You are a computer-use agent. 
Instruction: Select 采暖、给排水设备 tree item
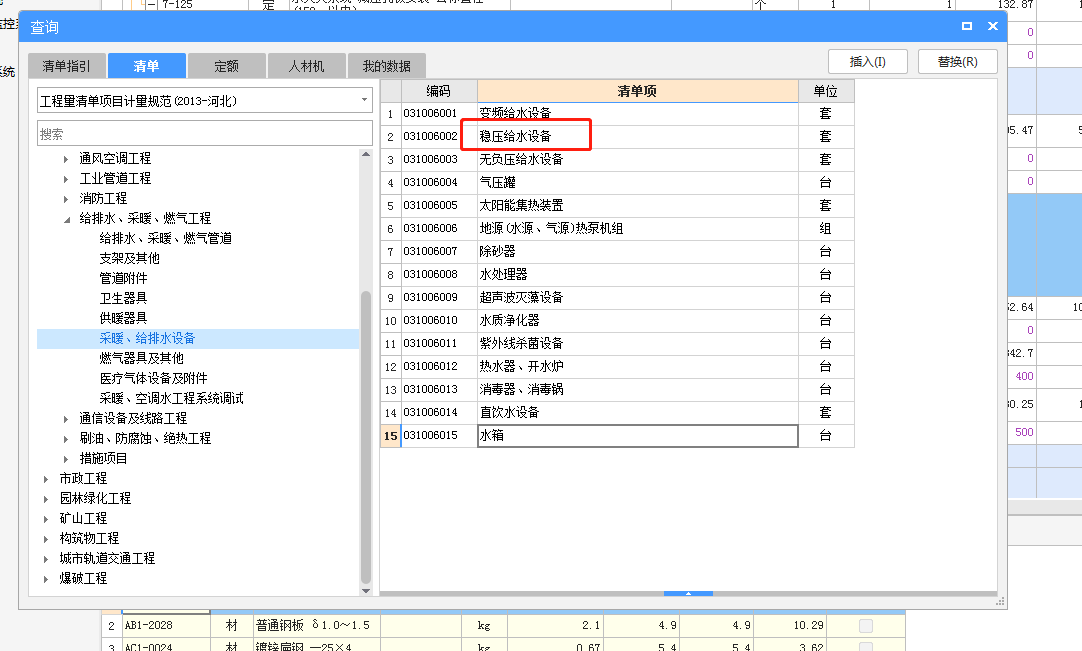pos(147,338)
